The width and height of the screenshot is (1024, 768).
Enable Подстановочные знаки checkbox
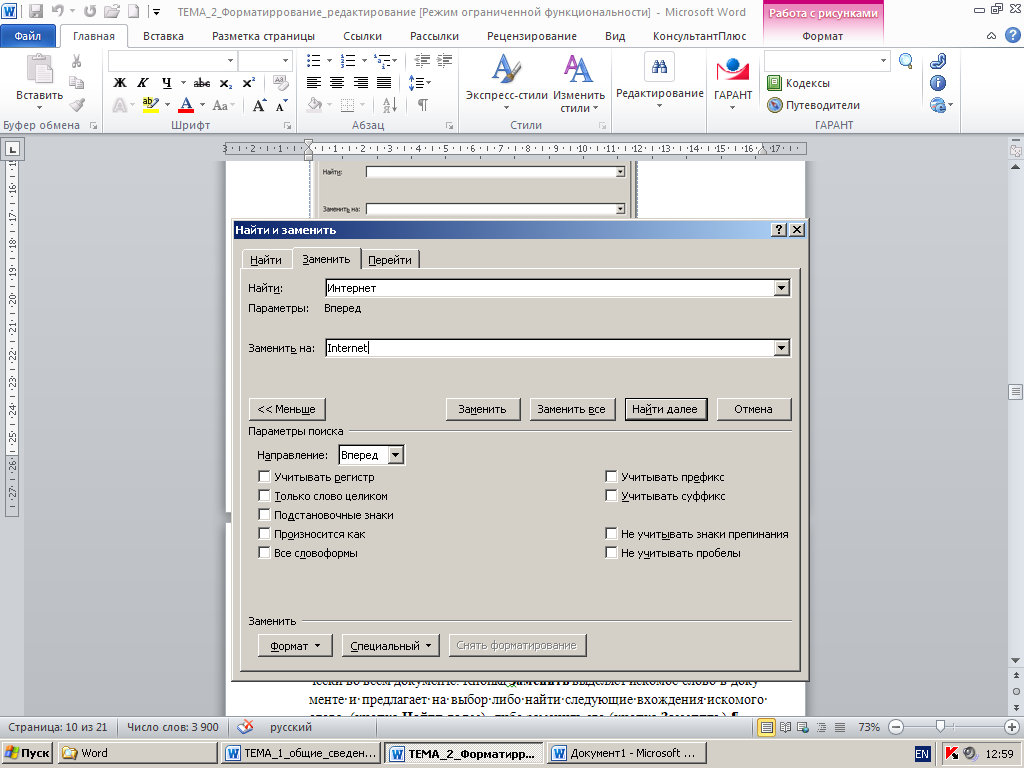click(x=264, y=515)
